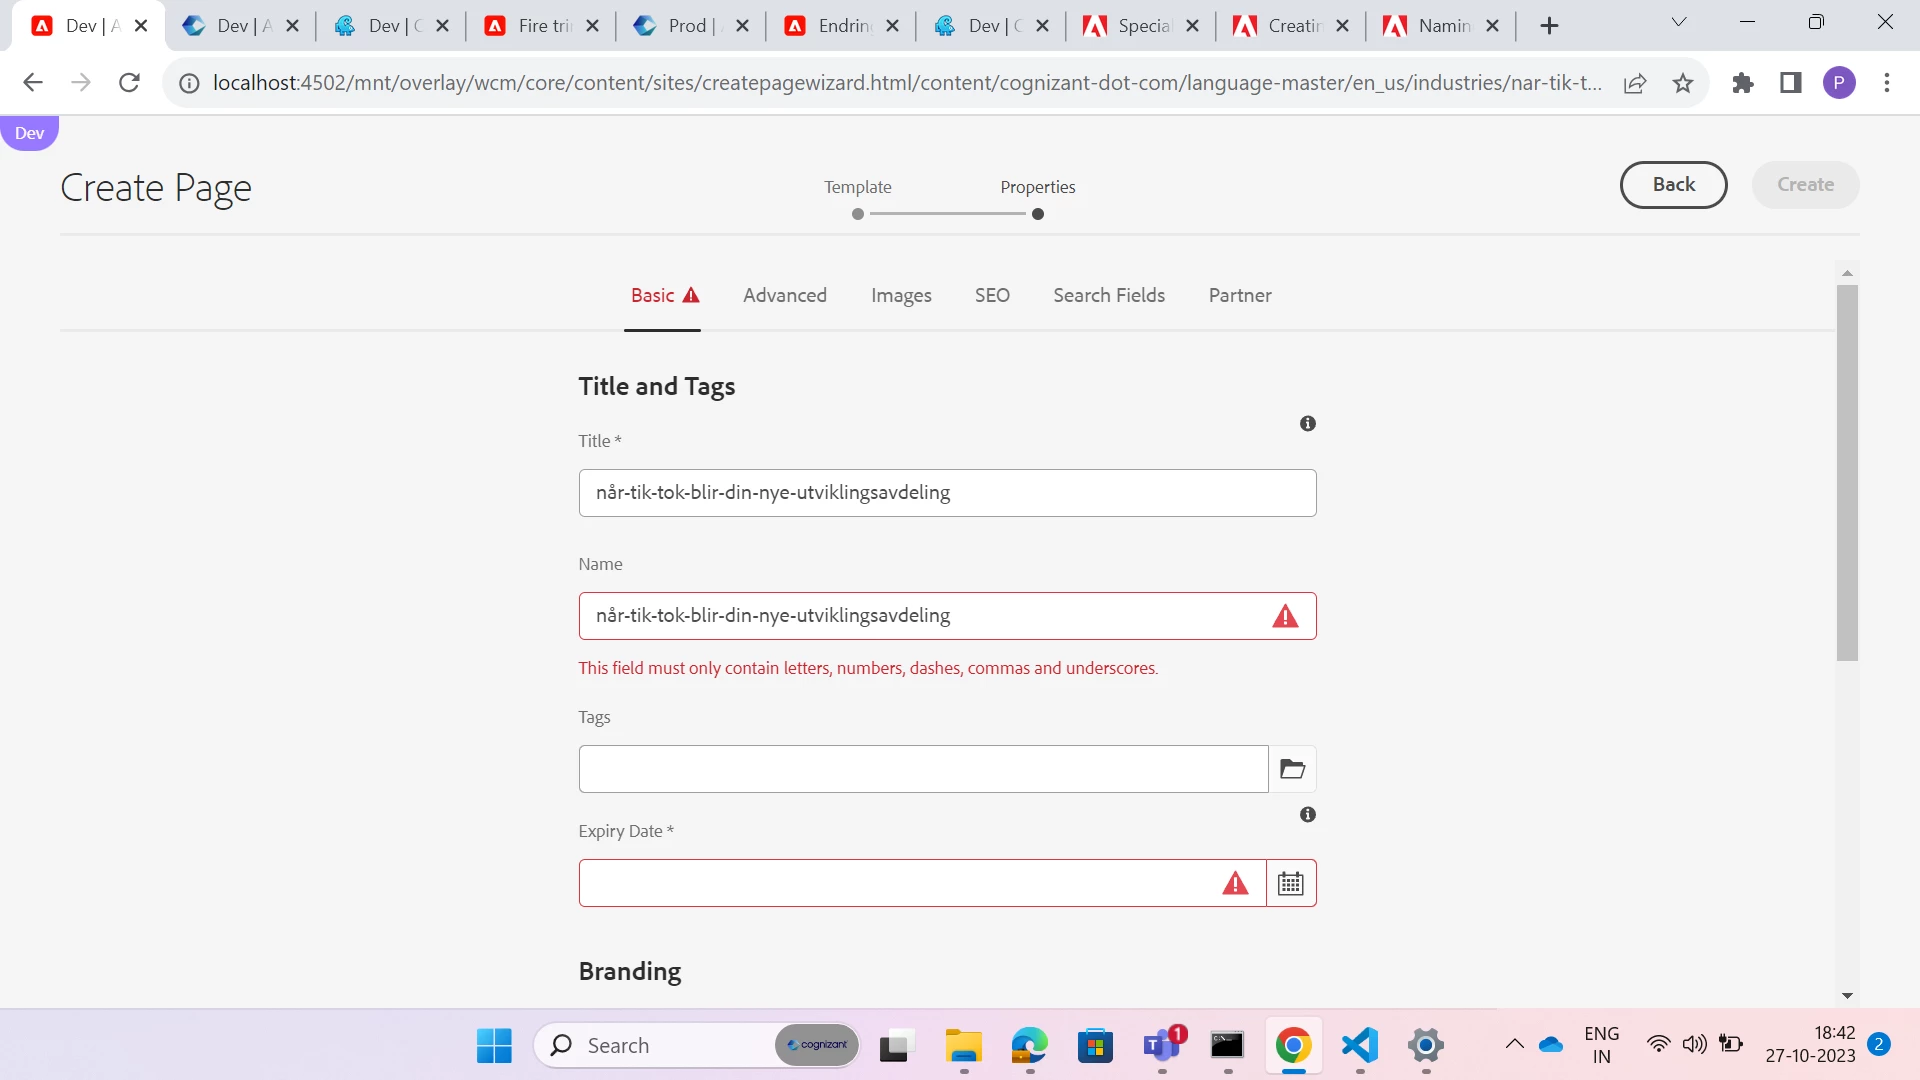Bookmark this page with star icon
Image resolution: width=1920 pixels, height=1080 pixels.
[x=1683, y=83]
